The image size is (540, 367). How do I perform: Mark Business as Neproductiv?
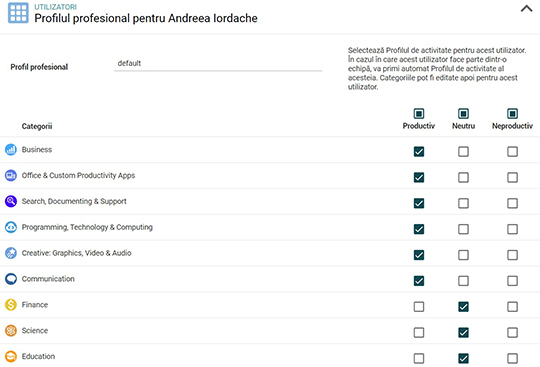[512, 151]
